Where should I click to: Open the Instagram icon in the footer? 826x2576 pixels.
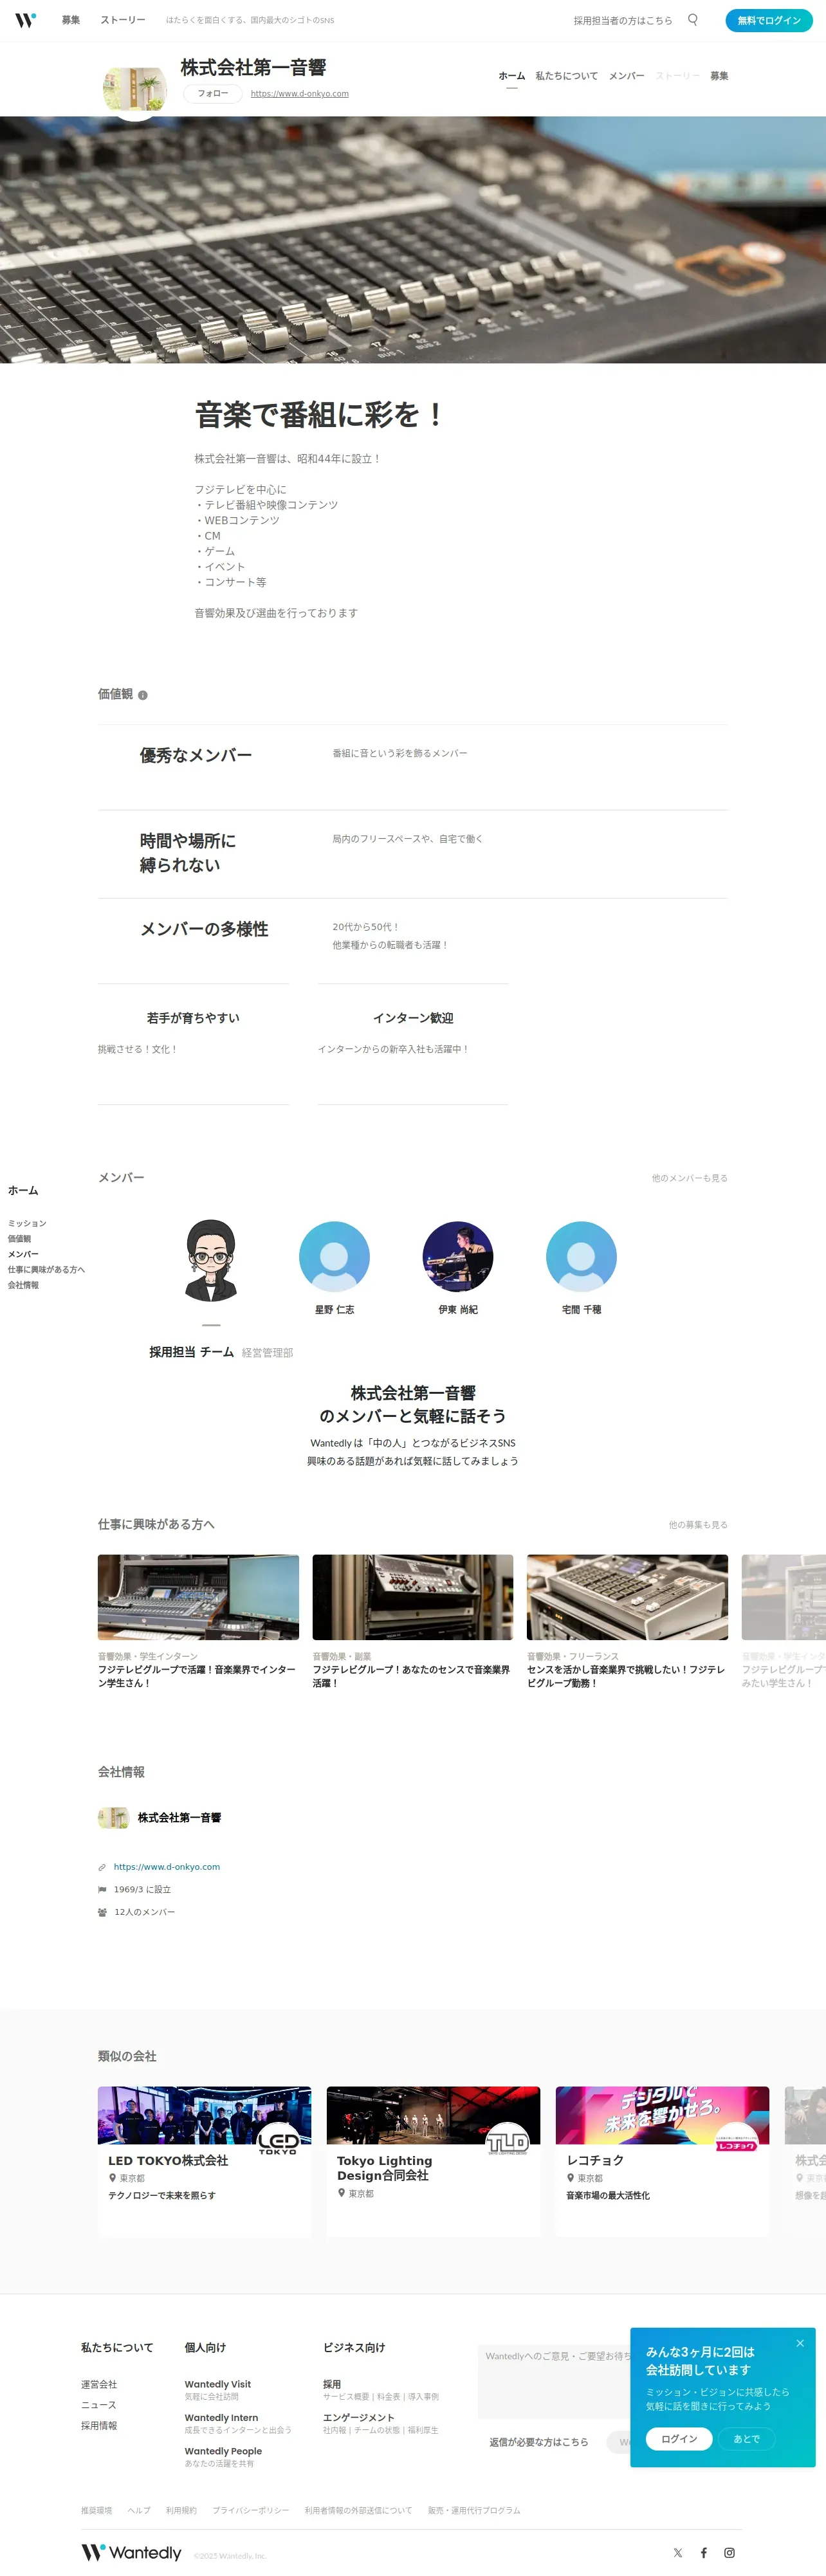(x=730, y=2553)
